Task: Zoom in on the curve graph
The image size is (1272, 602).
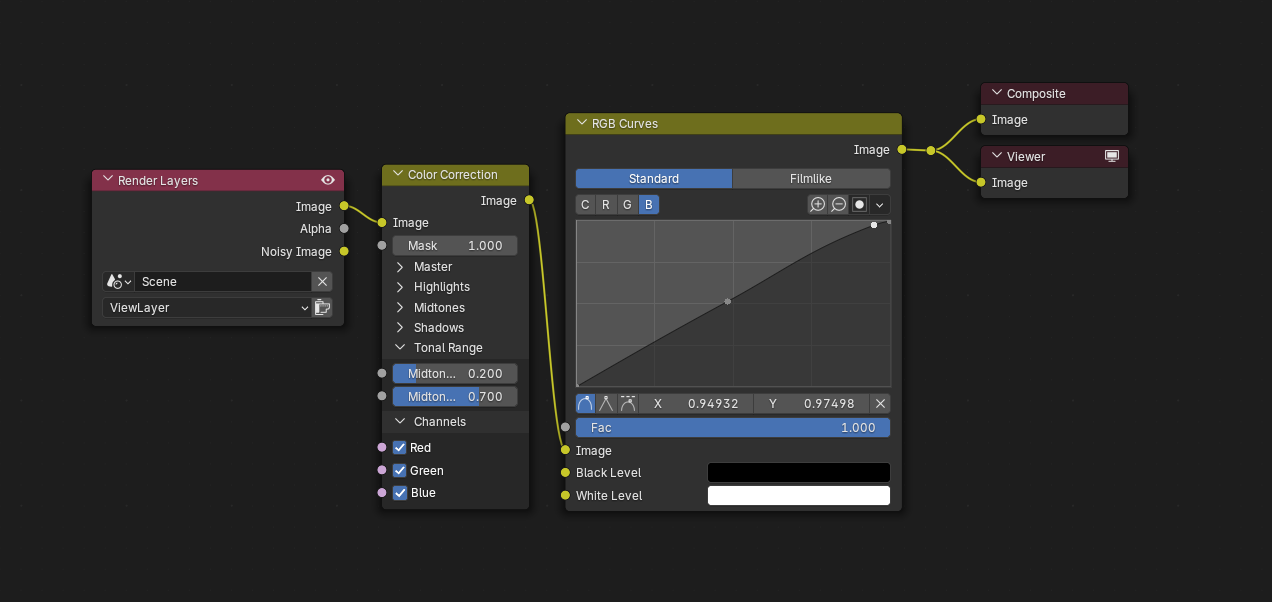Action: click(x=817, y=205)
